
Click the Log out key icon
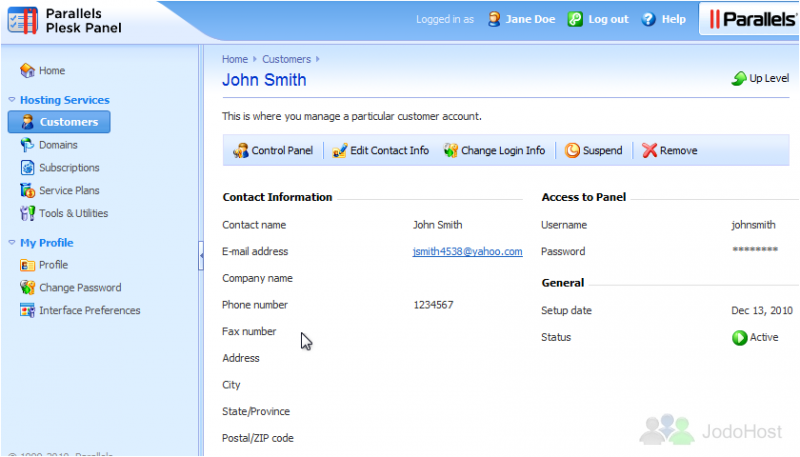575,19
